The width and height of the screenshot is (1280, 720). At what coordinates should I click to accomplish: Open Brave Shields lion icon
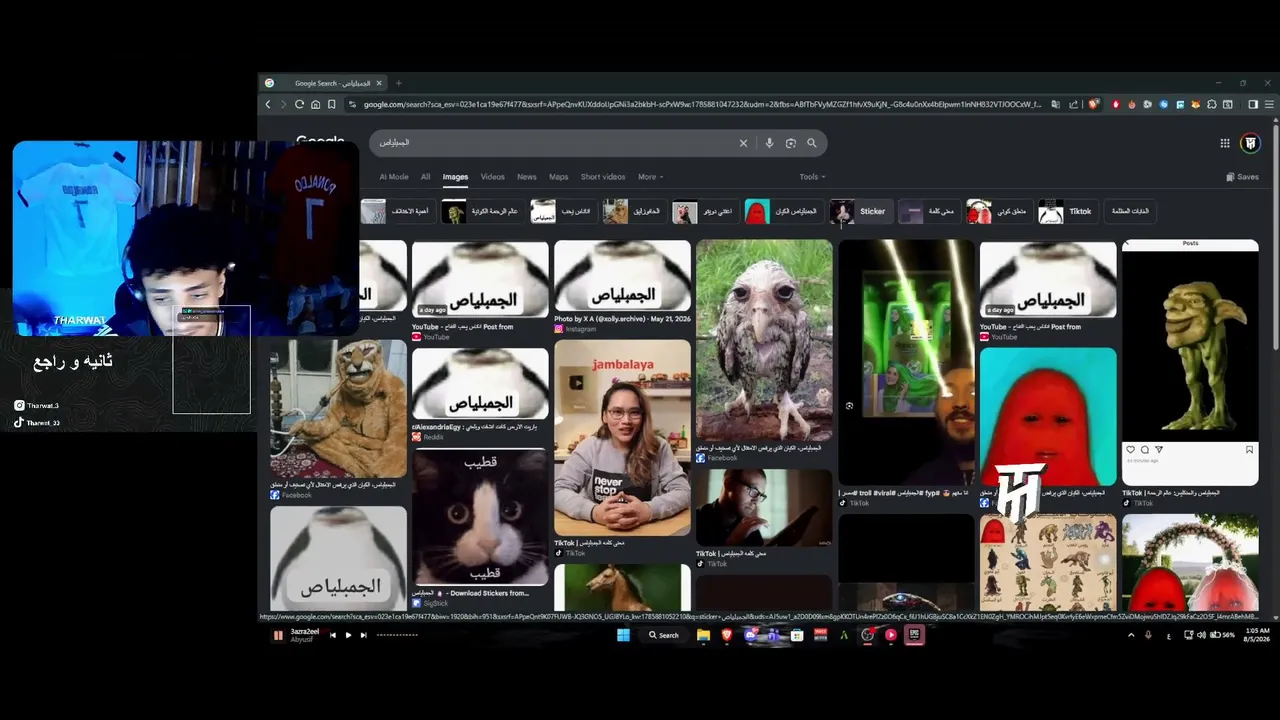[x=1094, y=104]
